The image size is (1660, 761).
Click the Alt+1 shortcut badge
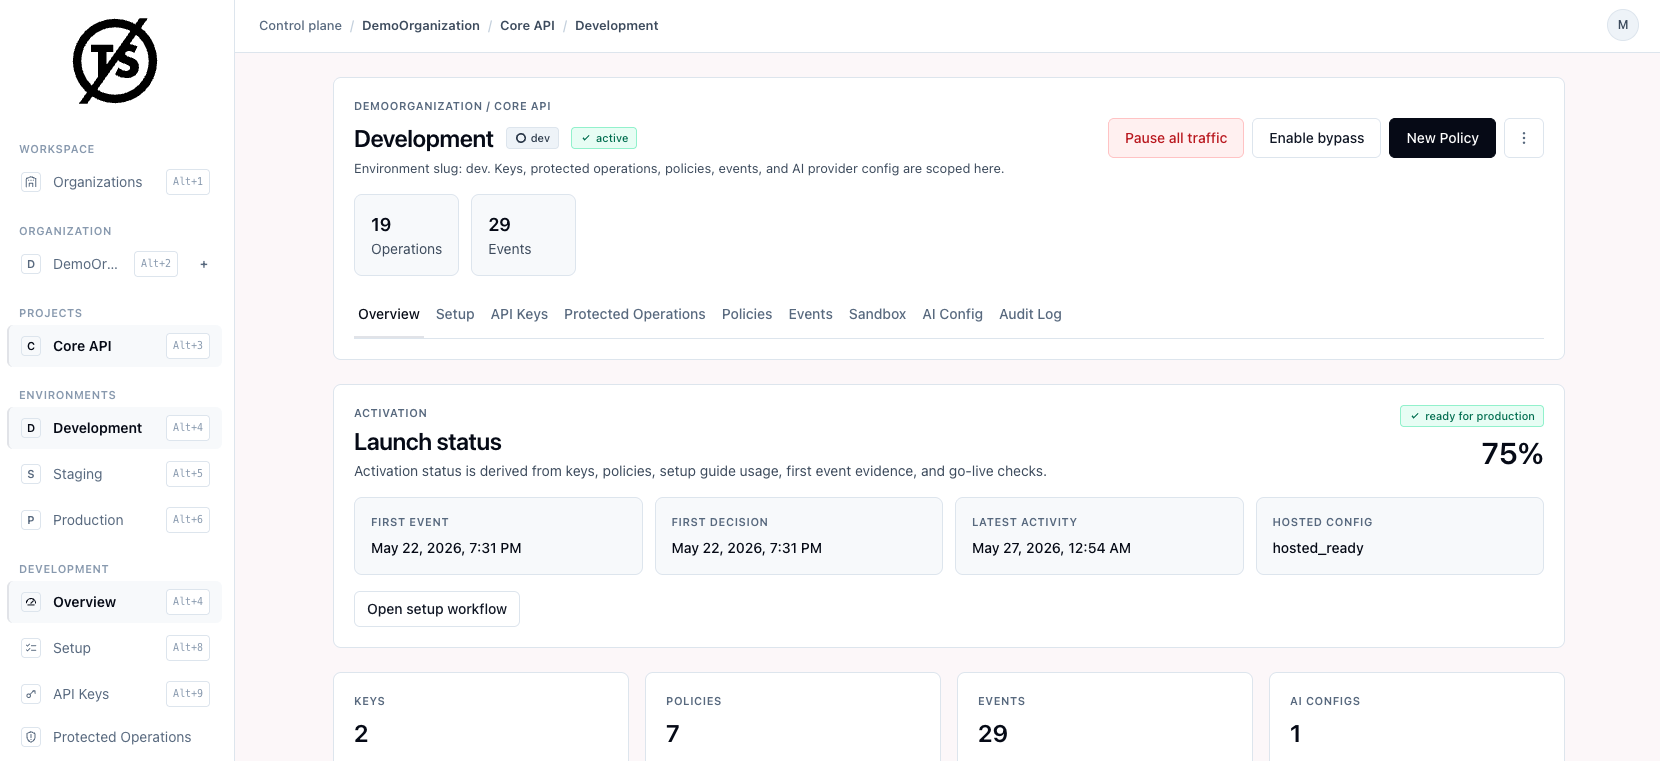188,182
